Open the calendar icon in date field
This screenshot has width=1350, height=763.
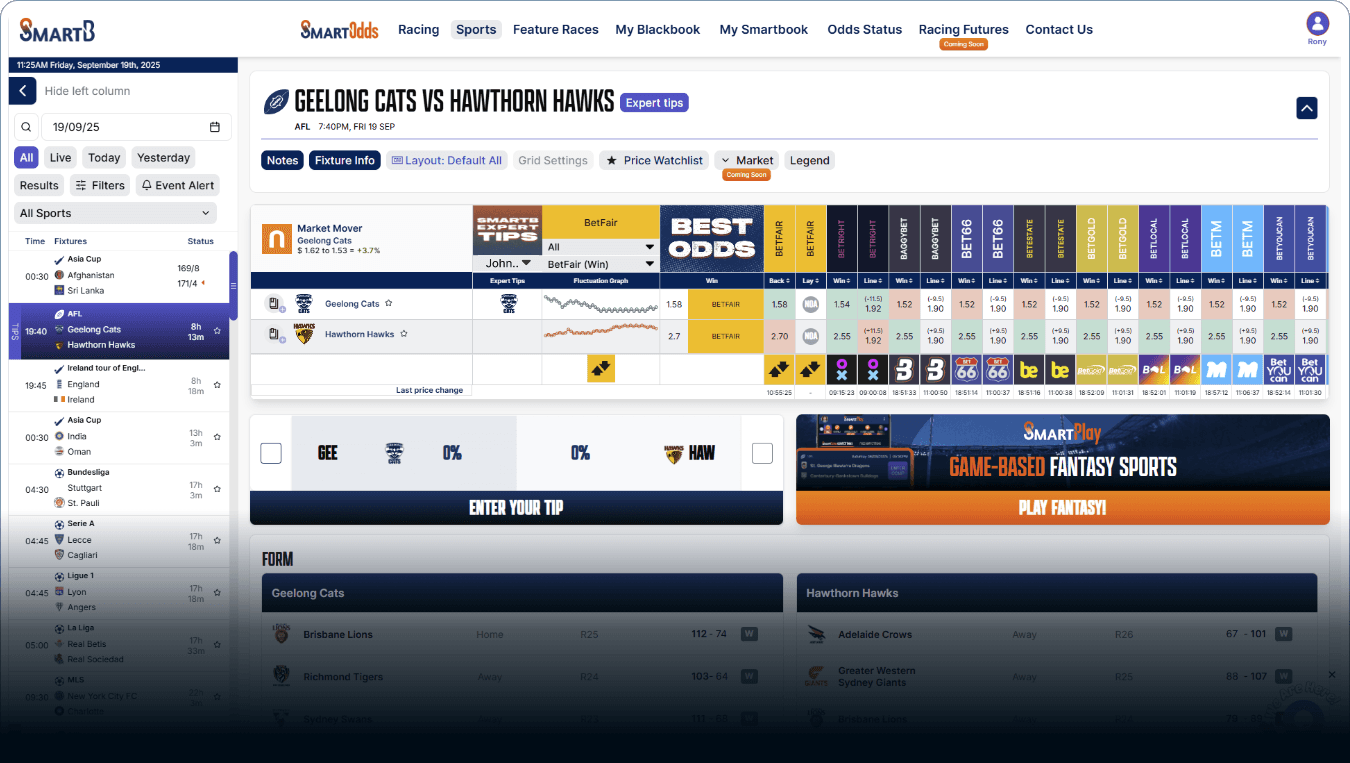[215, 127]
